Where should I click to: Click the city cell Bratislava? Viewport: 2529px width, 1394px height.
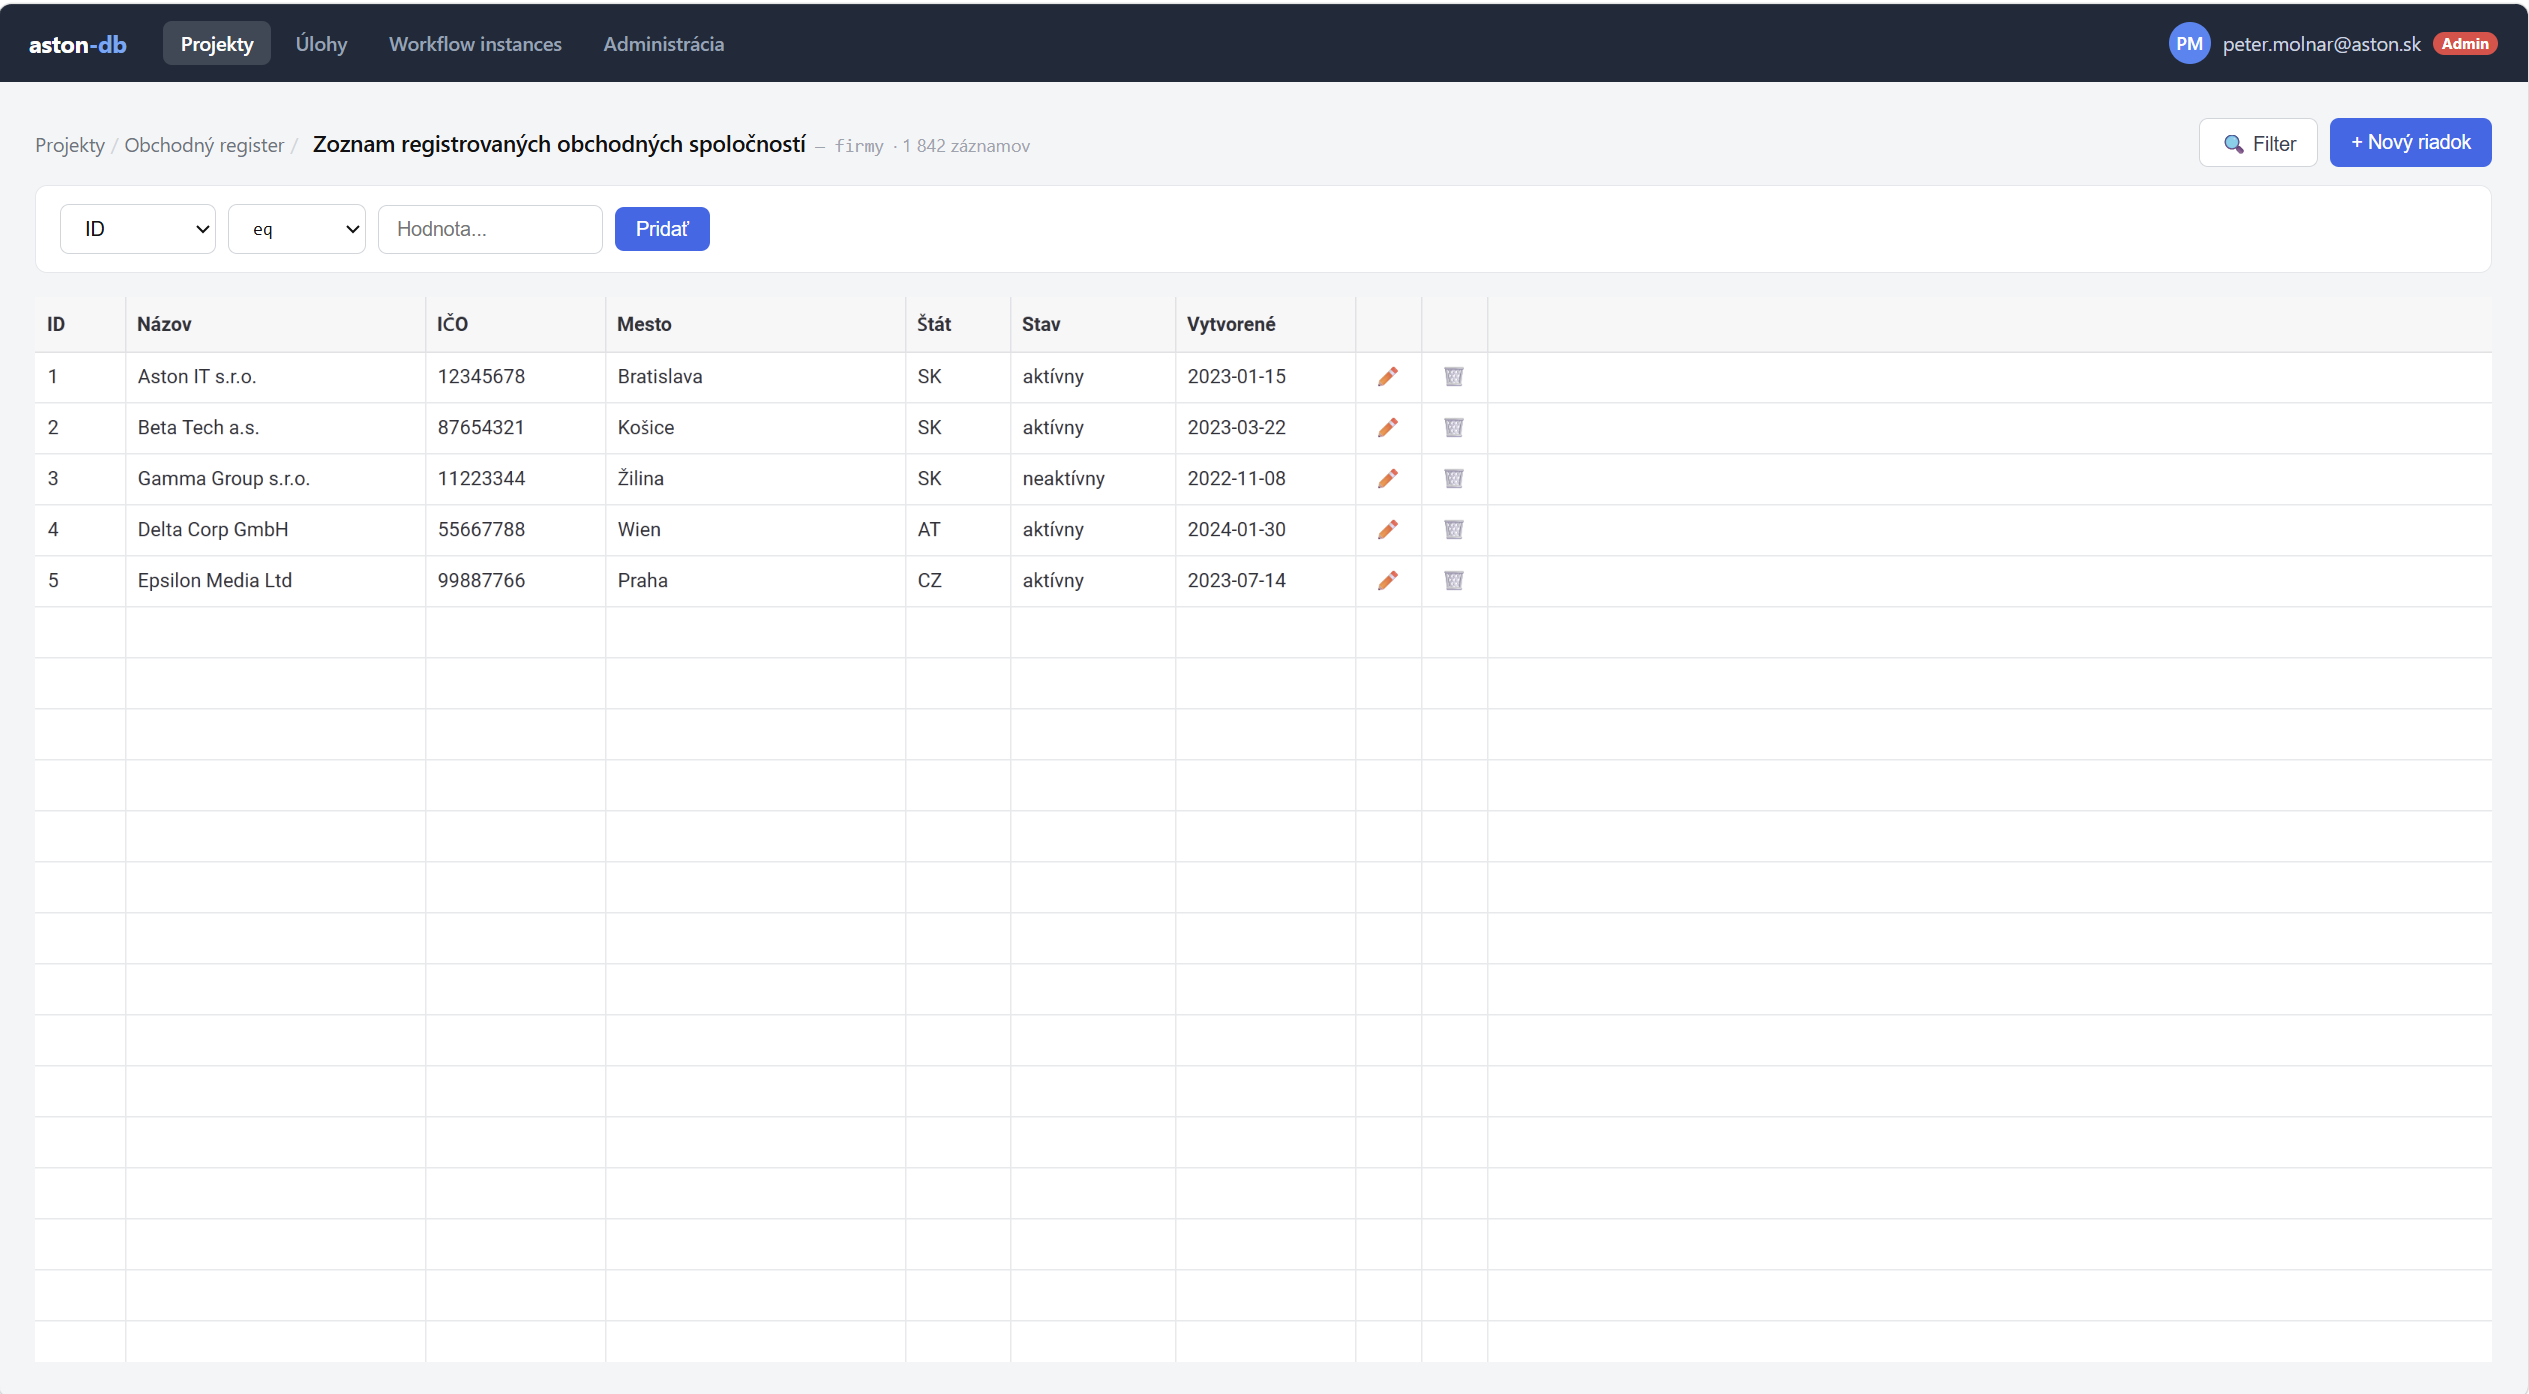pyautogui.click(x=755, y=377)
